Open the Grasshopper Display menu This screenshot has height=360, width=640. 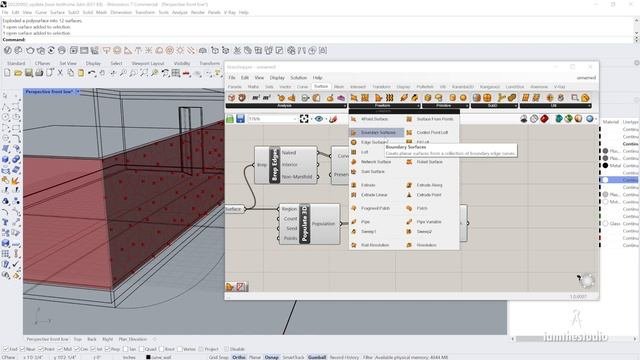277,78
